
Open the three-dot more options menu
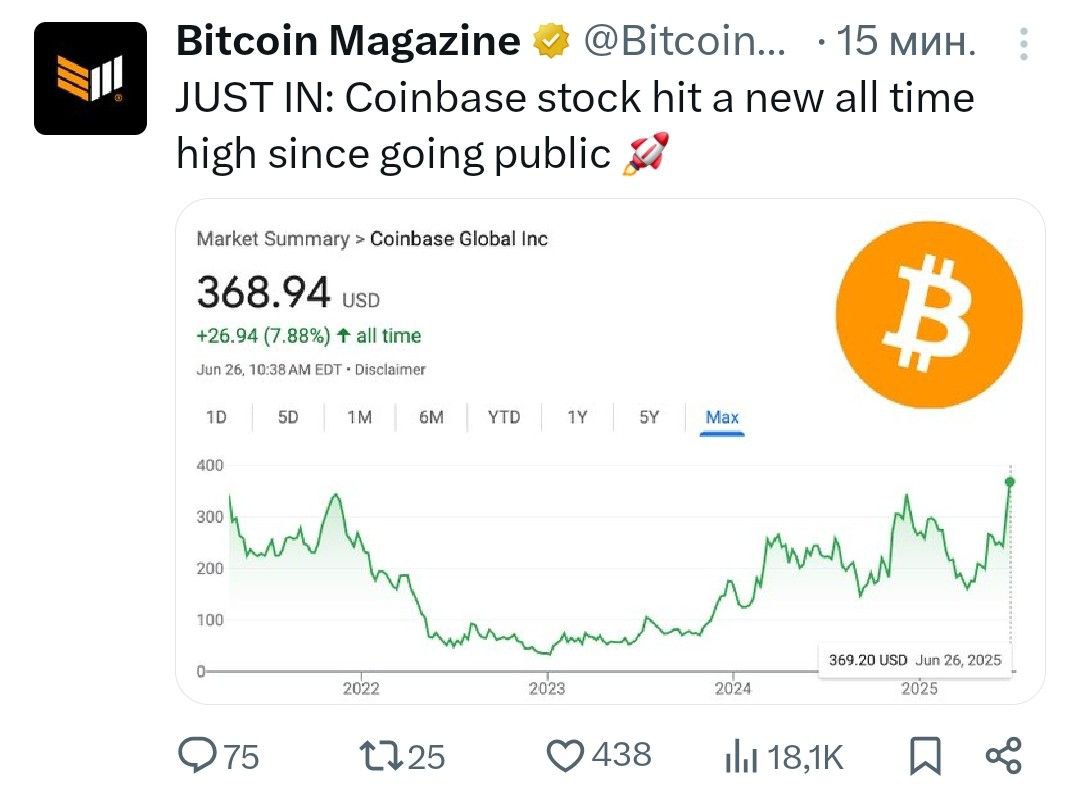point(1024,43)
